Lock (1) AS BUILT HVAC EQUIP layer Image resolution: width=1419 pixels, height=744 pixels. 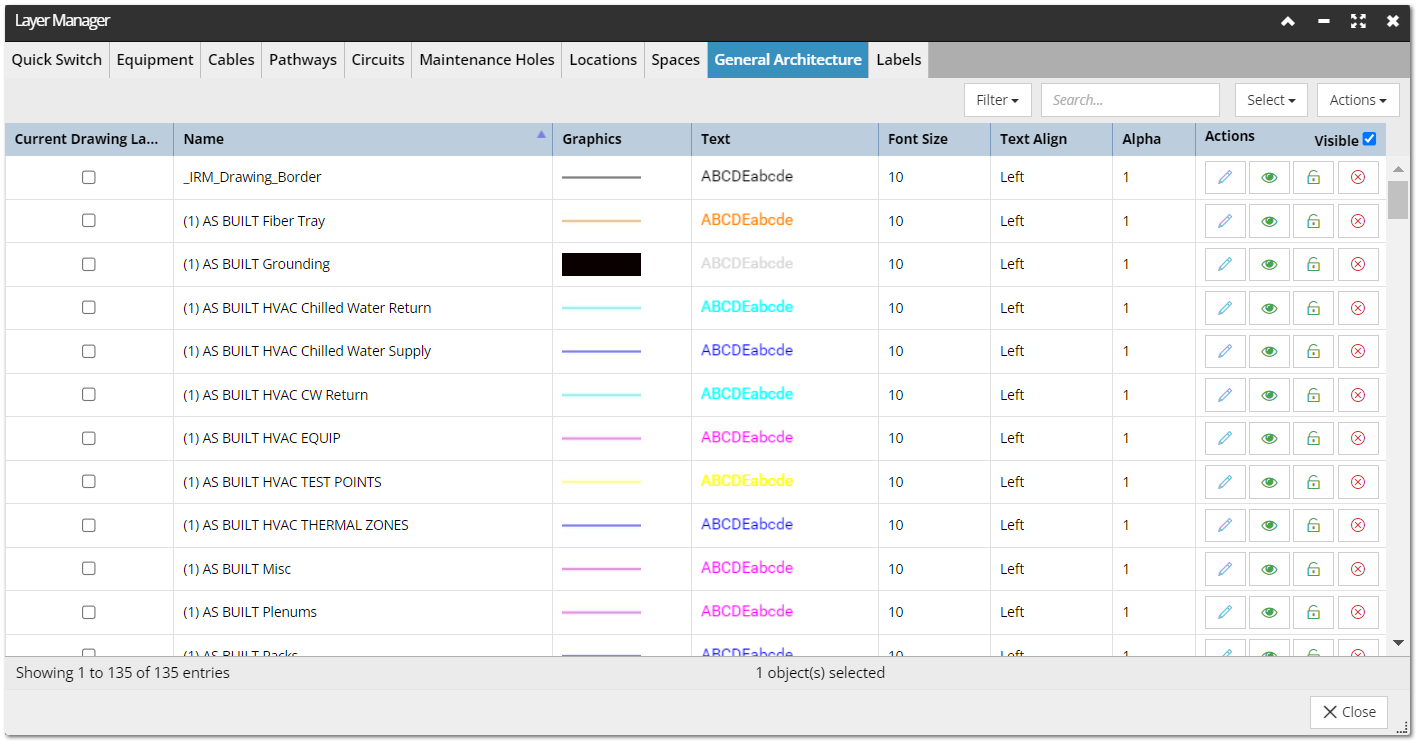coord(1313,438)
